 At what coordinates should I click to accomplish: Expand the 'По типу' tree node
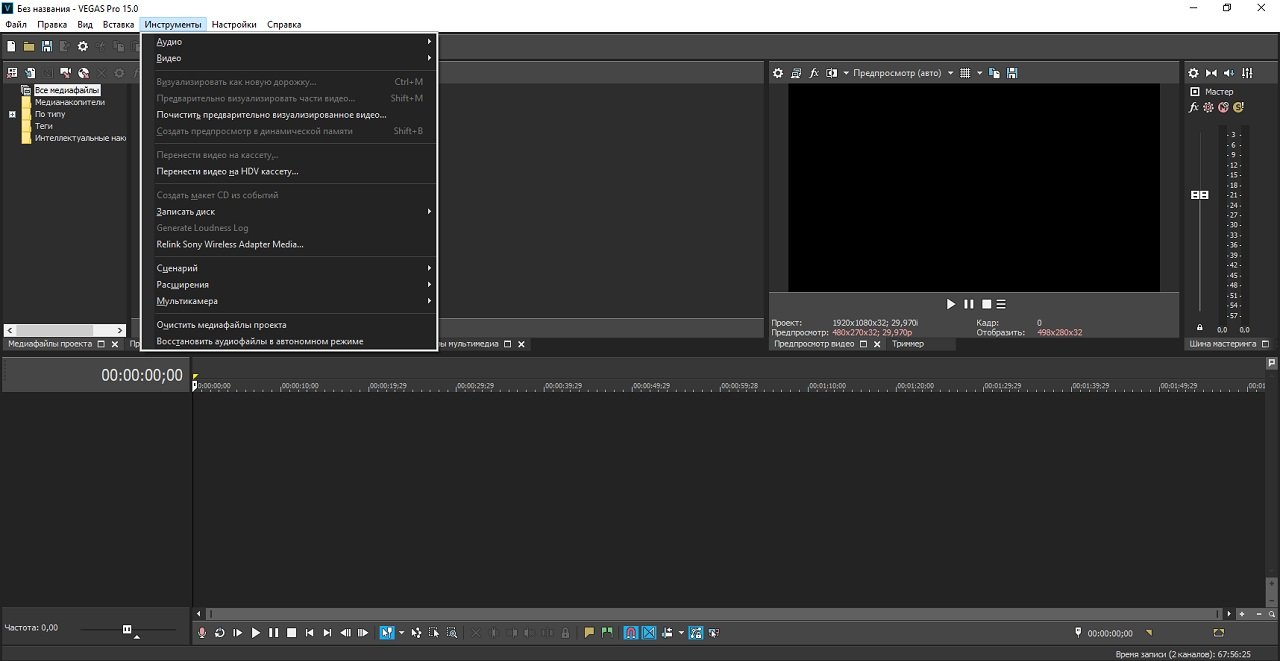coord(13,114)
